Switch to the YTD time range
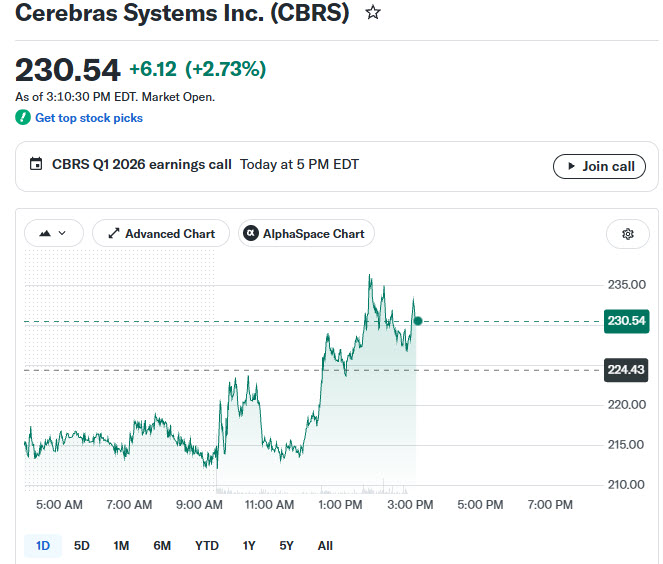The image size is (663, 564). click(x=207, y=546)
